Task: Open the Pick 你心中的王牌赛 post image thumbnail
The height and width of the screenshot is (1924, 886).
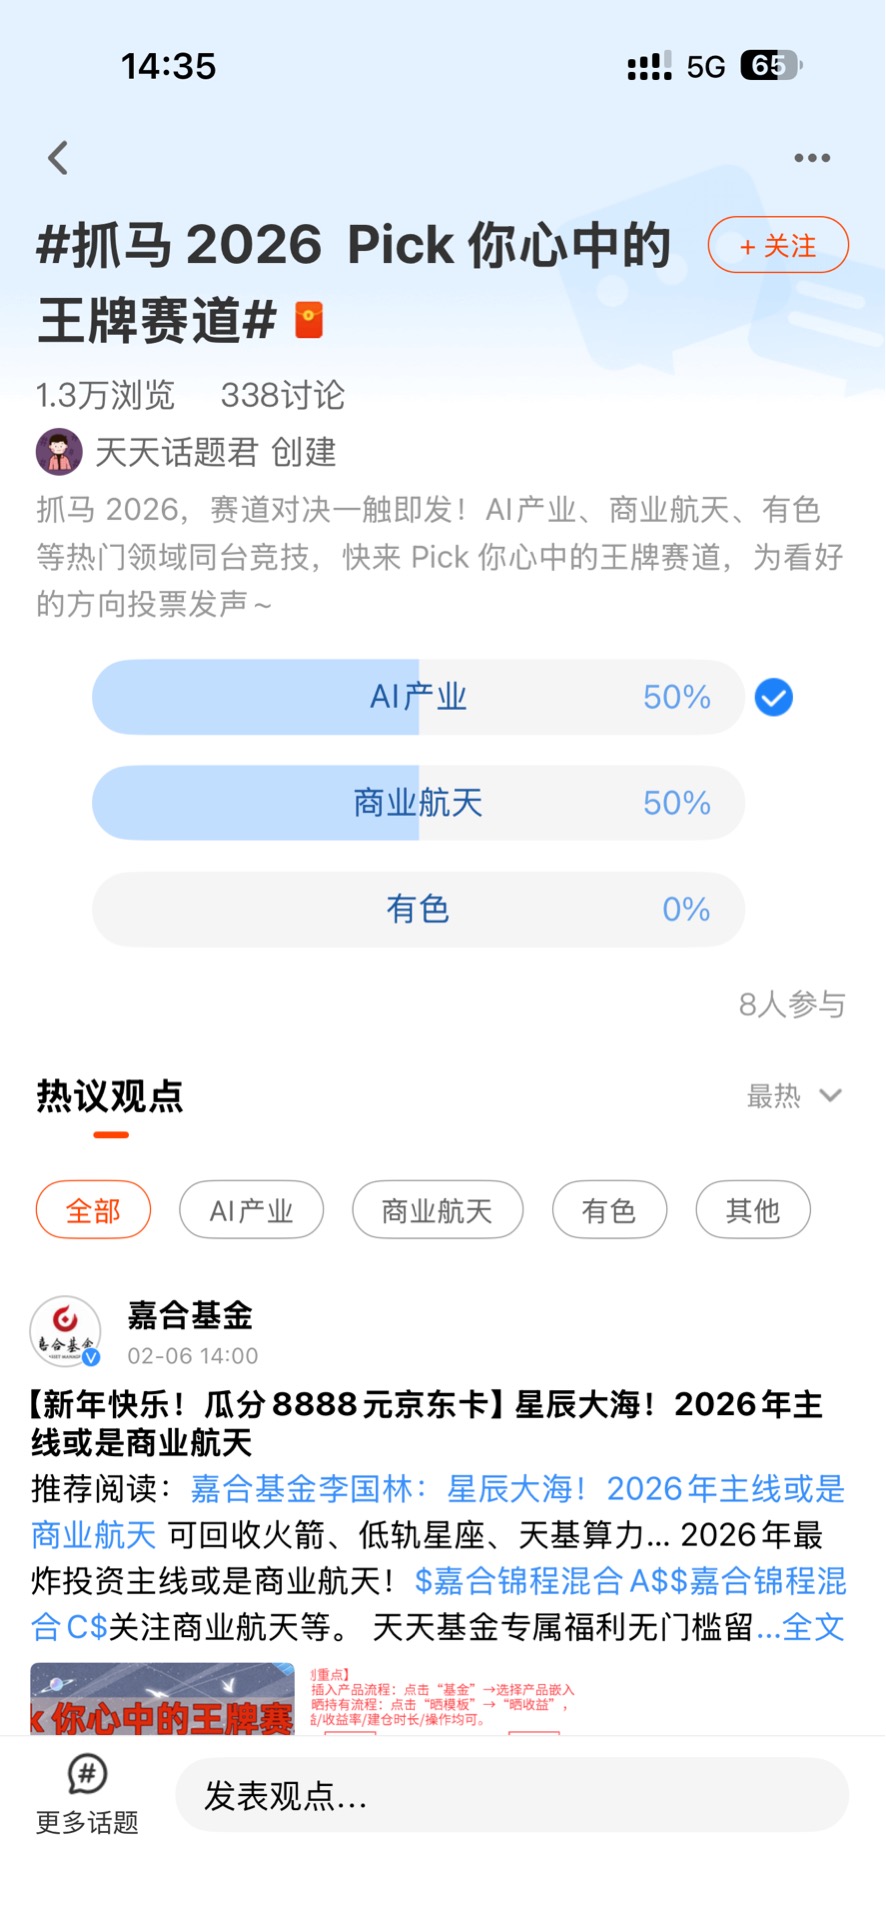Action: coord(162,1698)
